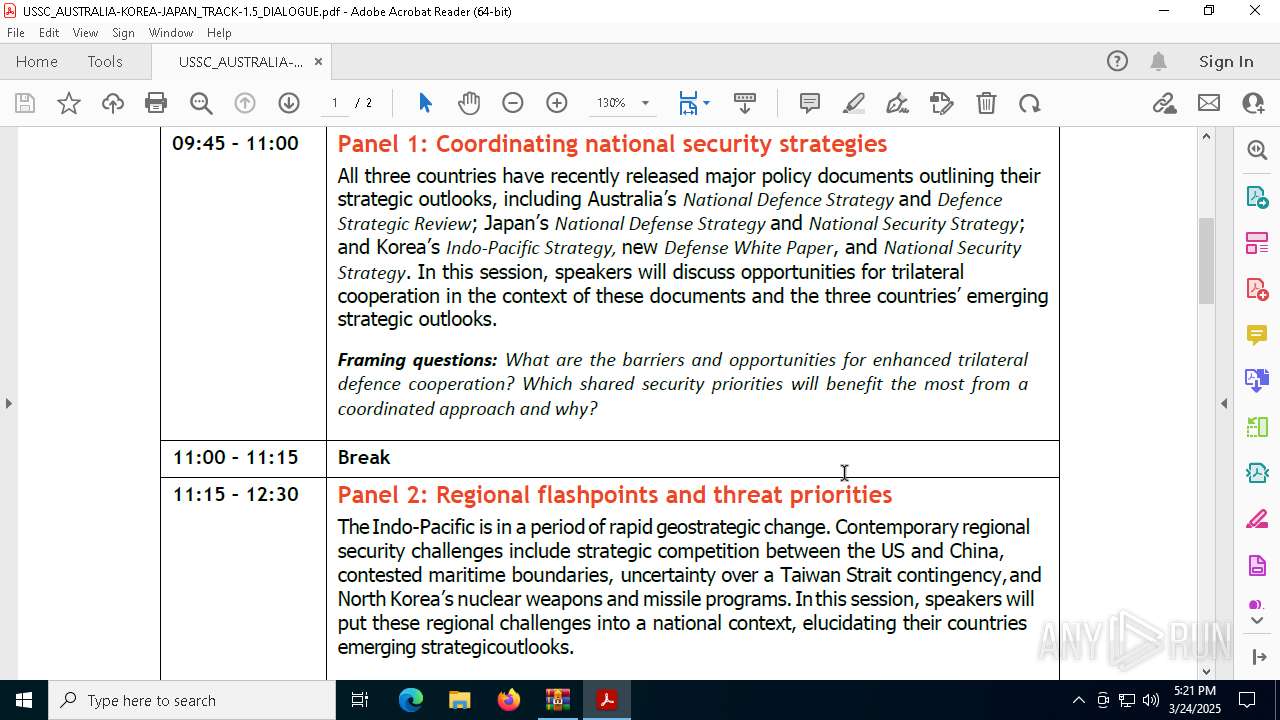Open Task View on the taskbar
The image size is (1280, 720).
(x=360, y=700)
